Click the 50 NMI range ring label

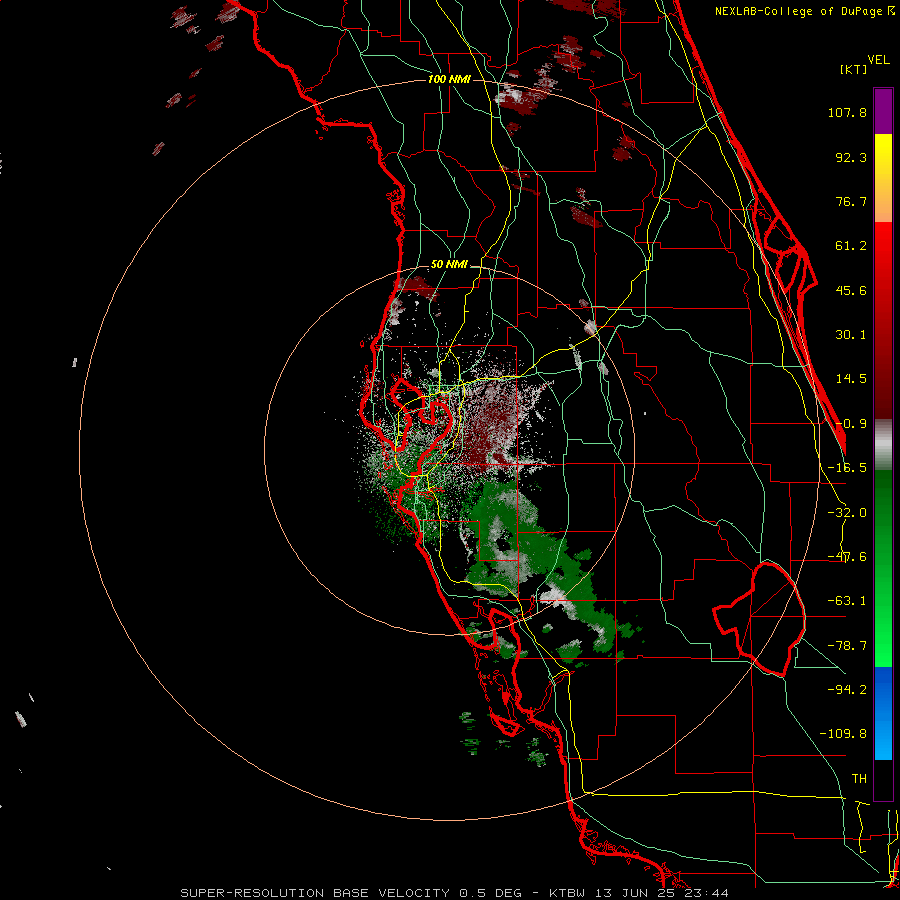pos(449,265)
